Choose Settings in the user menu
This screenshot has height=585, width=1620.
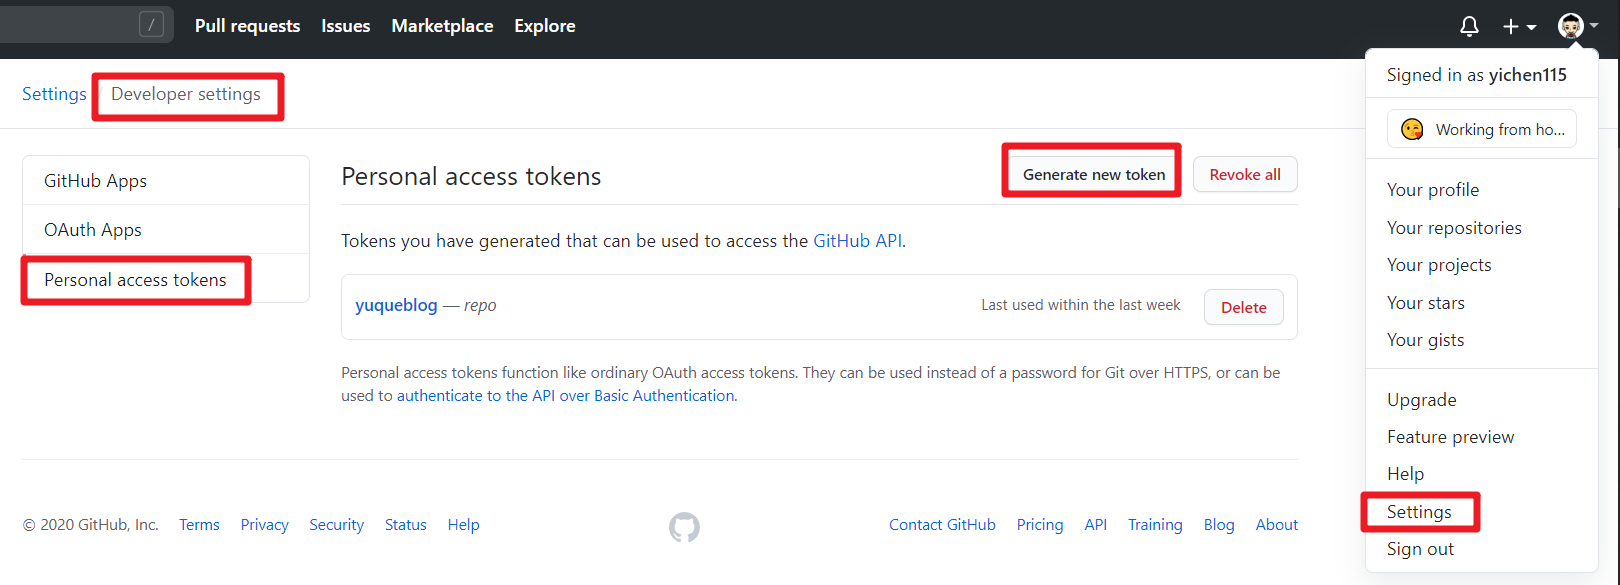[1419, 512]
